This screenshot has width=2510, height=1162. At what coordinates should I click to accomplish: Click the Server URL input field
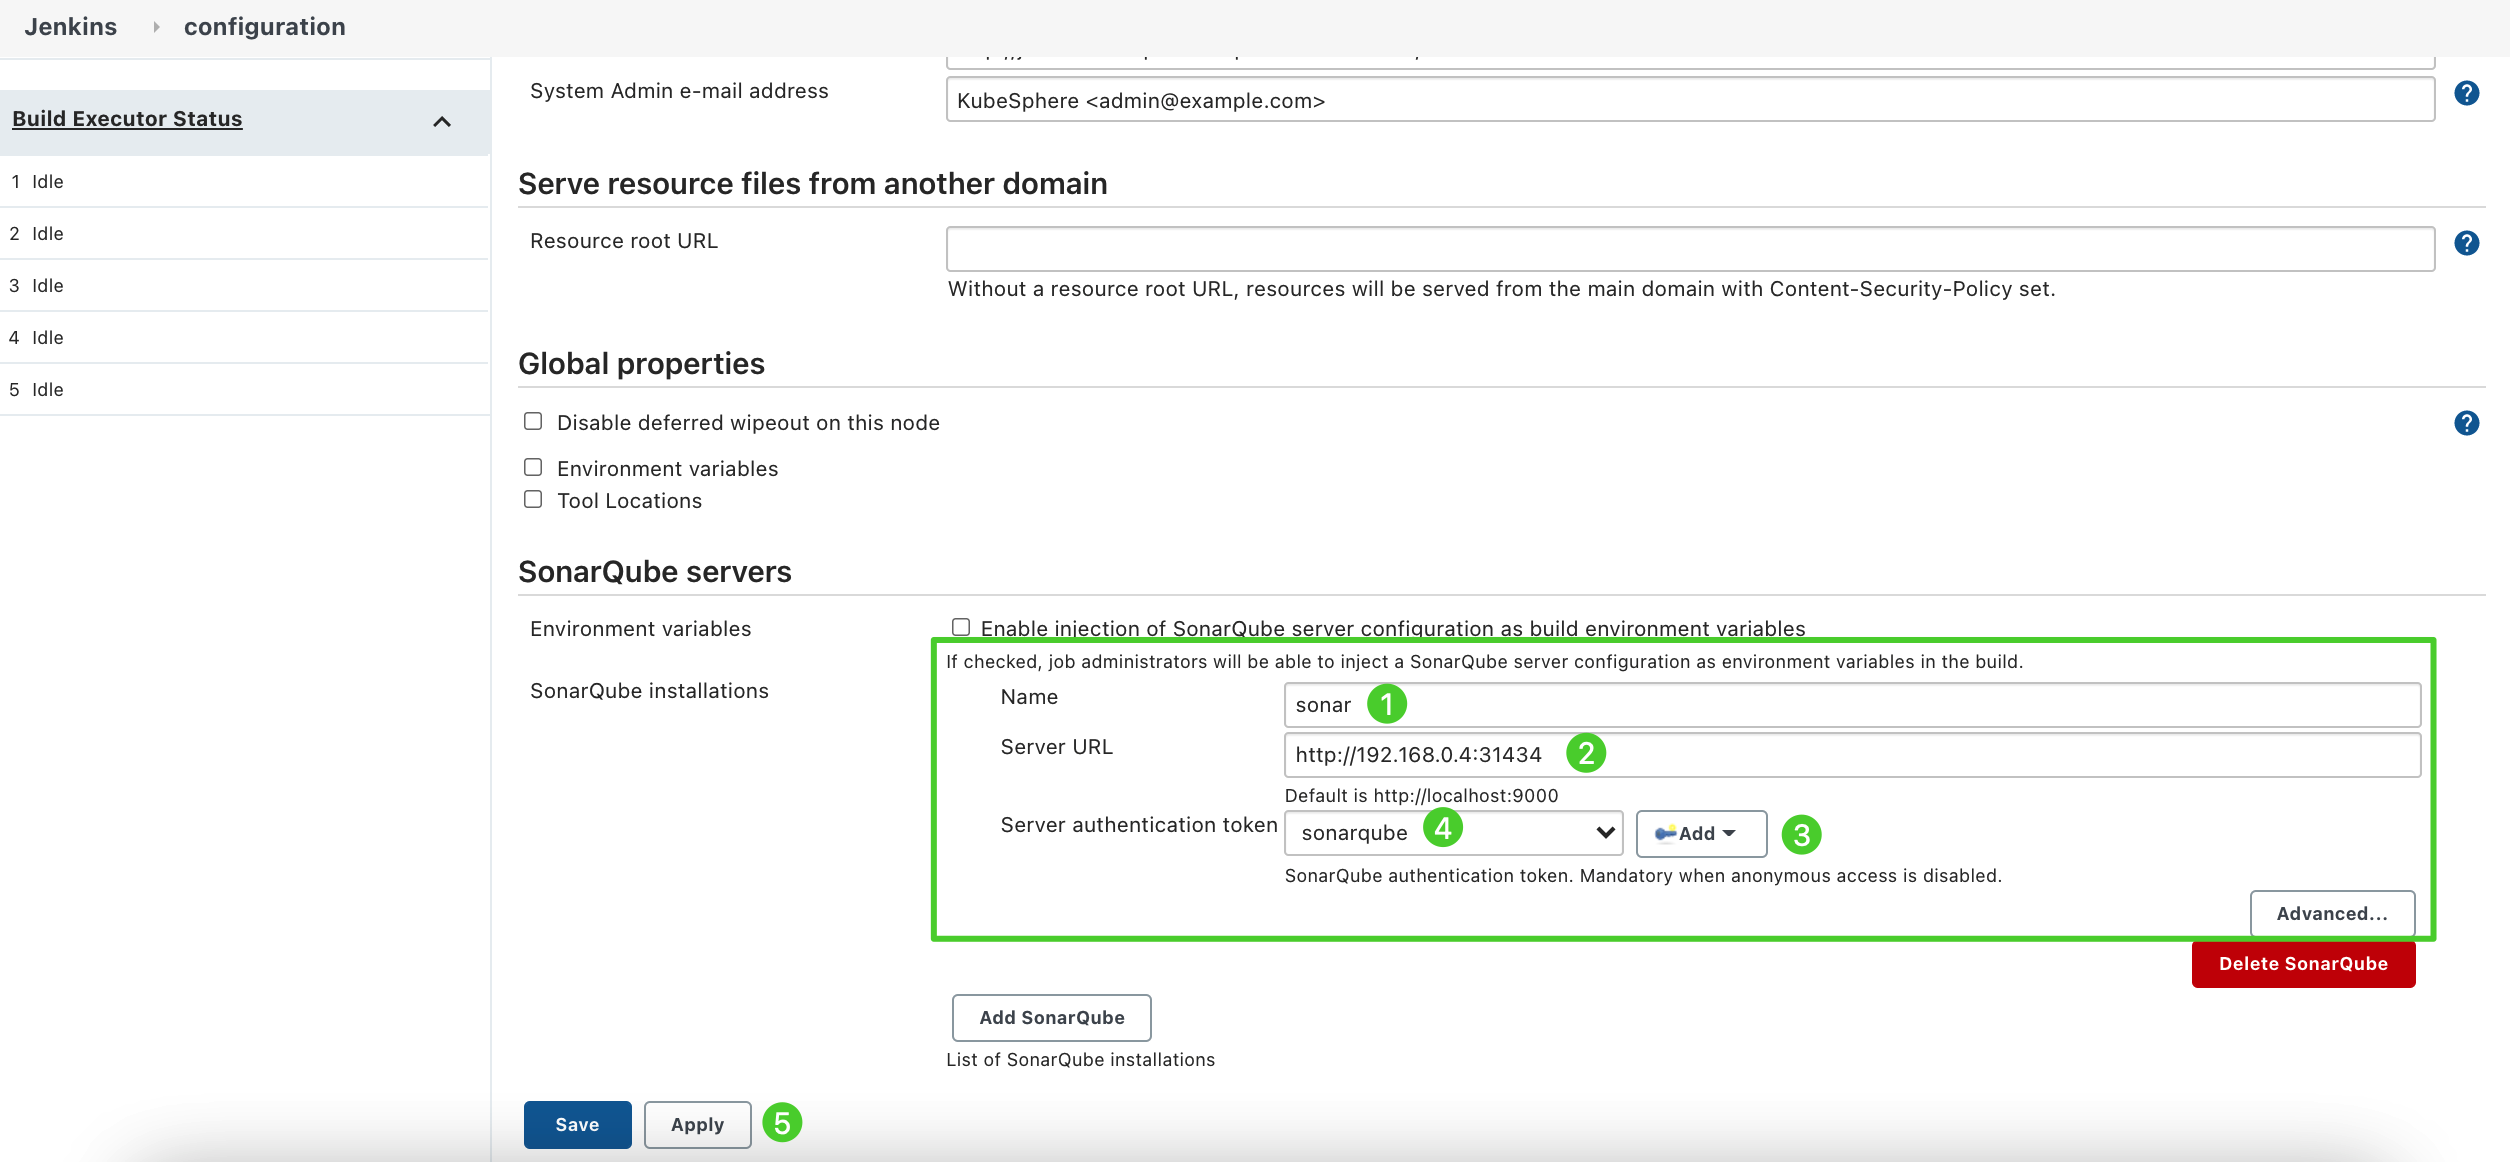pyautogui.click(x=1850, y=752)
